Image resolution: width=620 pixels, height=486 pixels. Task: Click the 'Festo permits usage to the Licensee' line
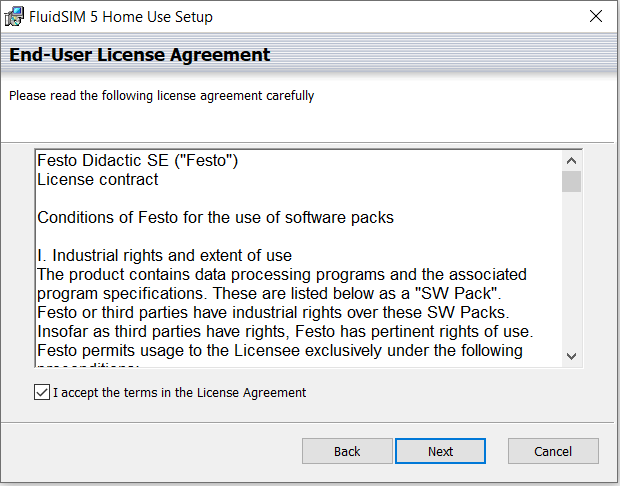[x=280, y=350]
